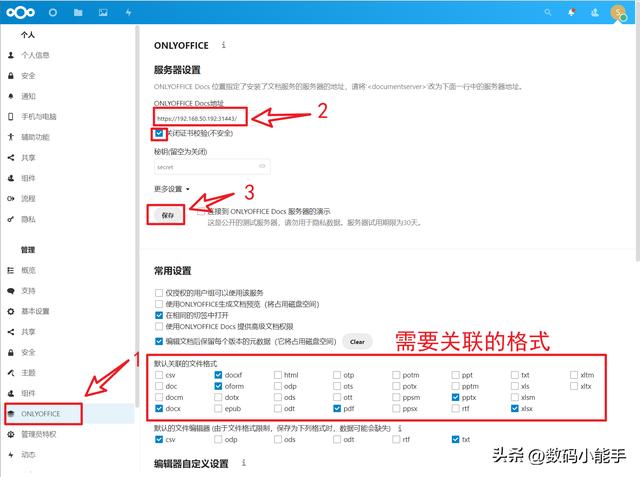Click the sidebar vertical scrollbar

pyautogui.click(x=138, y=216)
